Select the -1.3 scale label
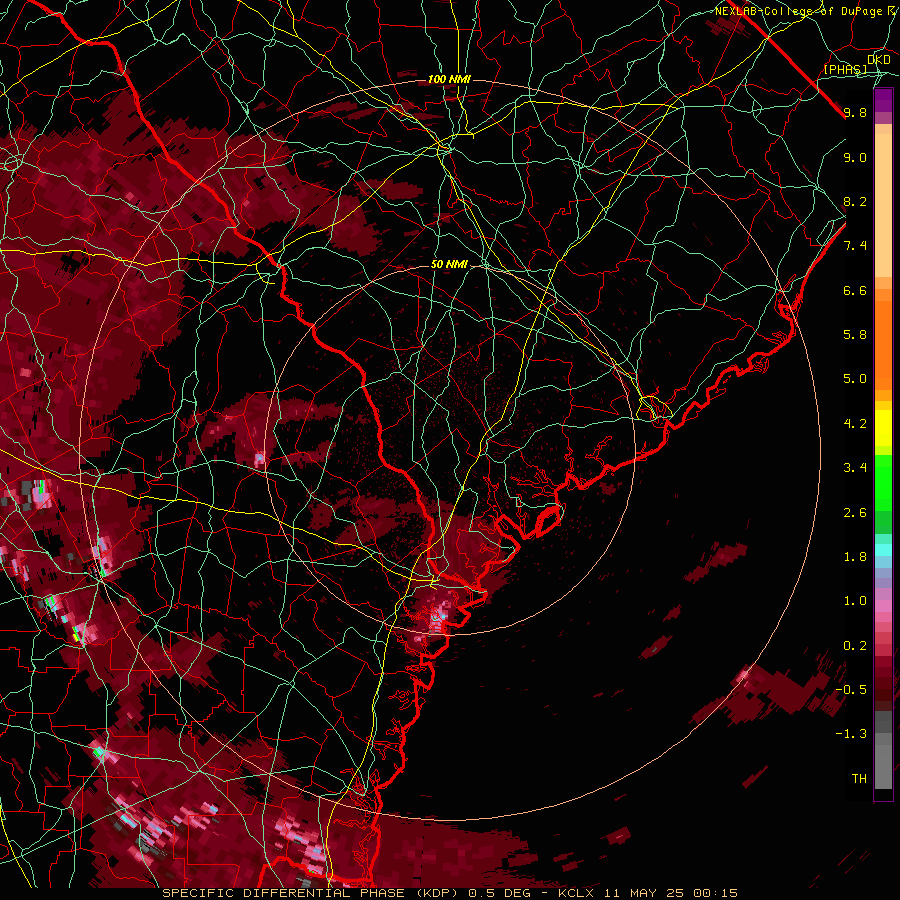The width and height of the screenshot is (900, 900). [851, 734]
